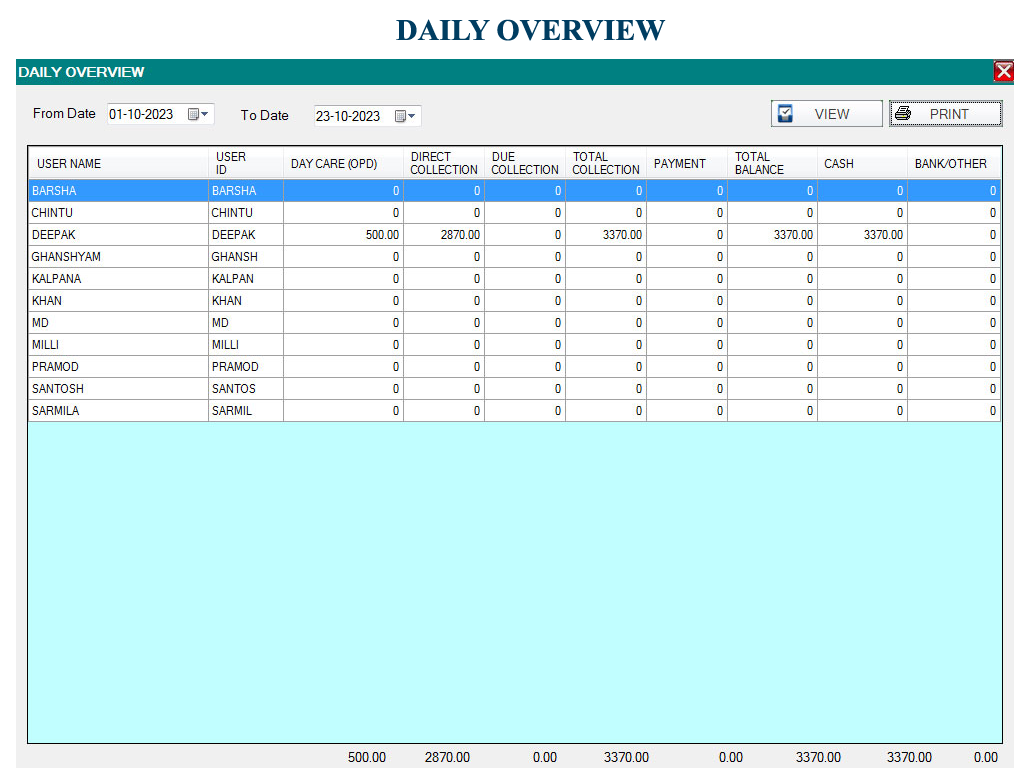This screenshot has height=768, width=1024.
Task: Click the checkmark icon on VIEW button
Action: coord(786,114)
